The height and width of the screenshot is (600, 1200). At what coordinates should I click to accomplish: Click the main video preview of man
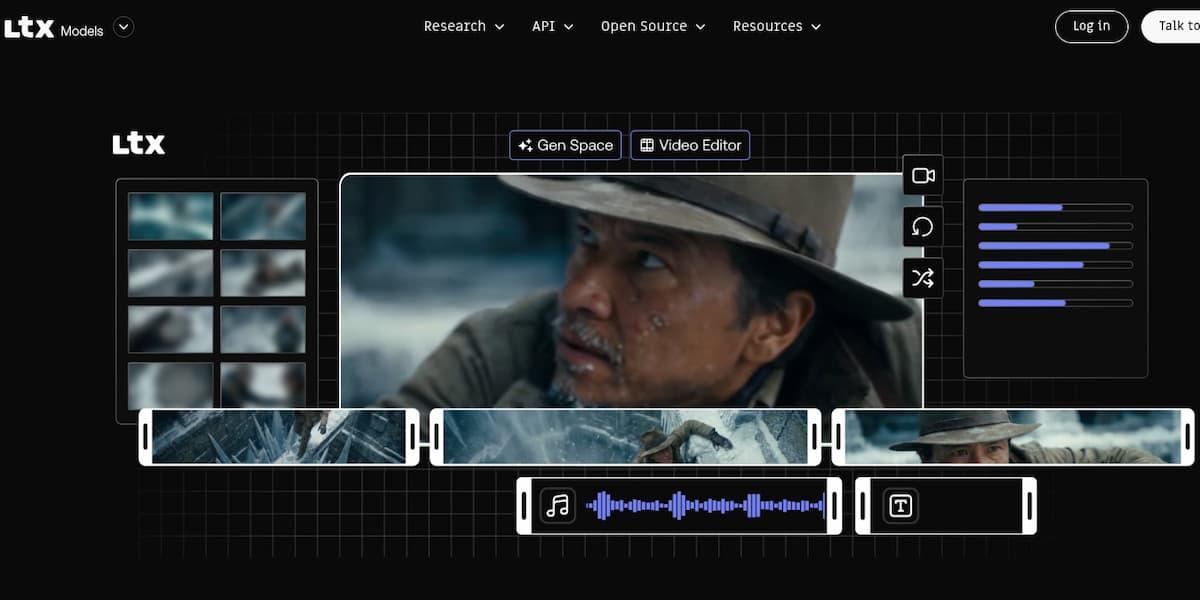point(632,291)
